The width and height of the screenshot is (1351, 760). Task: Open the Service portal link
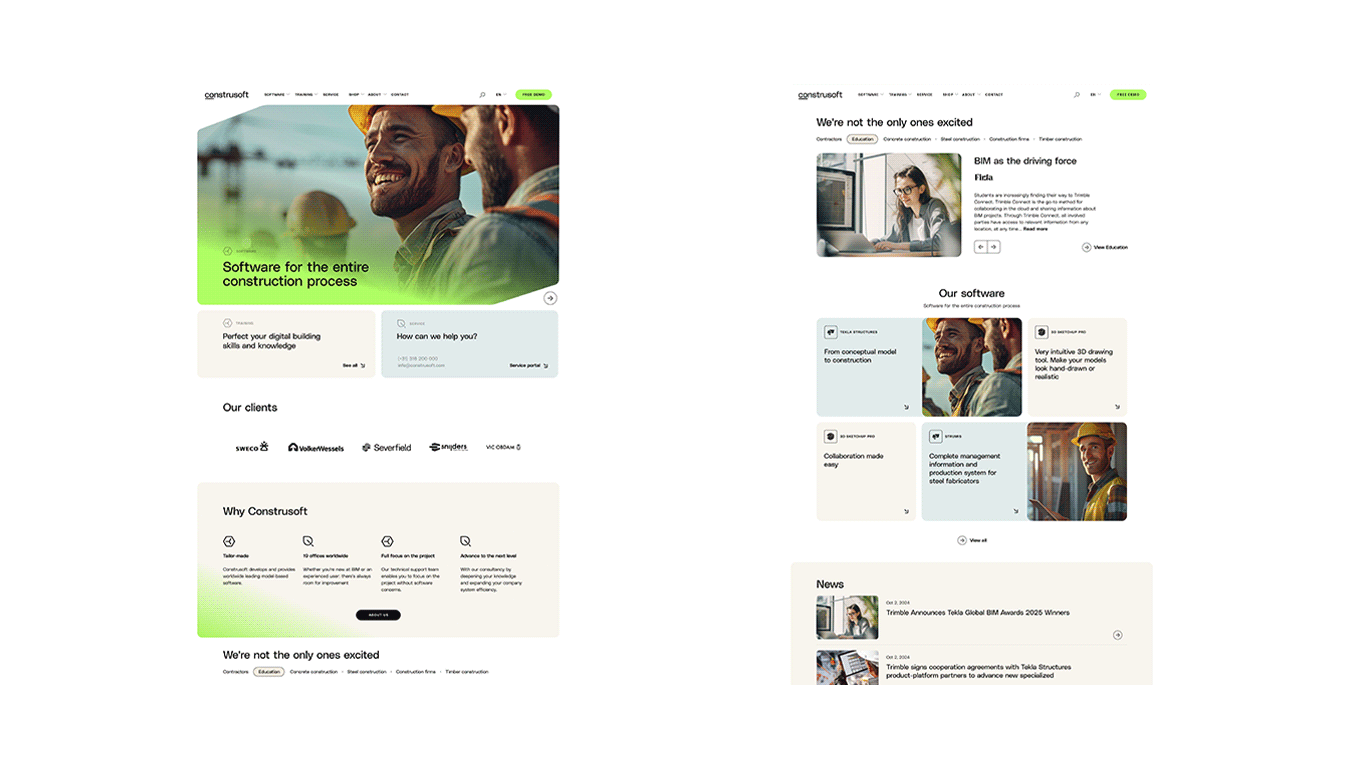click(x=523, y=365)
